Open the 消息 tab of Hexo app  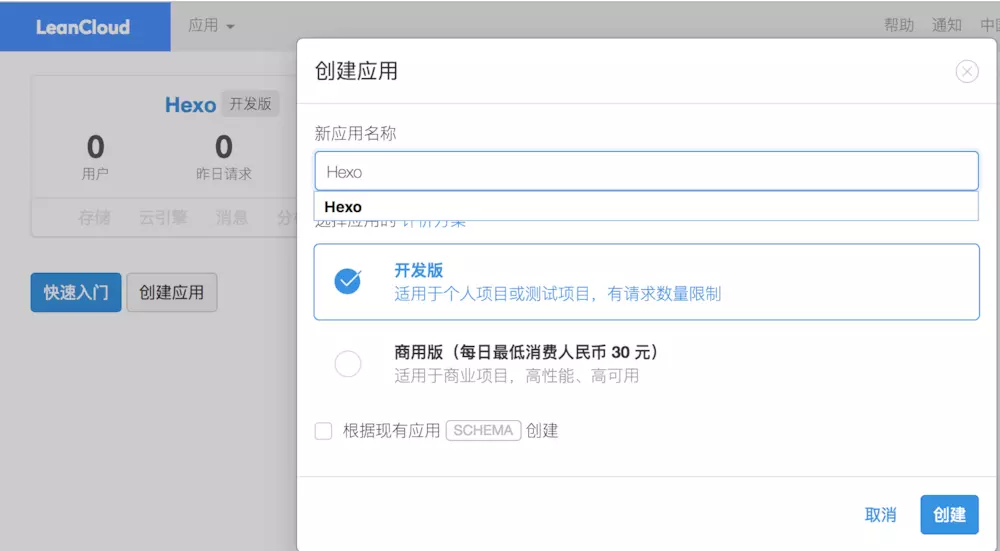232,218
